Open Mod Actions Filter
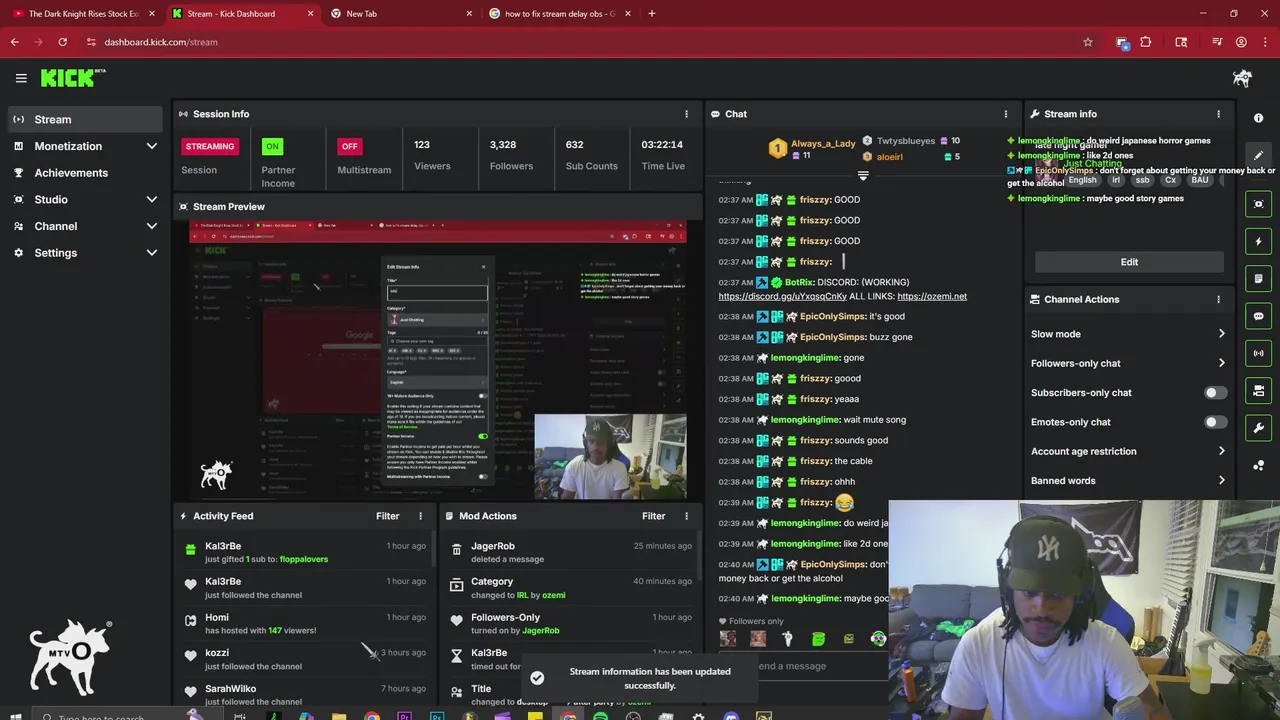Image resolution: width=1280 pixels, height=720 pixels. coord(653,516)
